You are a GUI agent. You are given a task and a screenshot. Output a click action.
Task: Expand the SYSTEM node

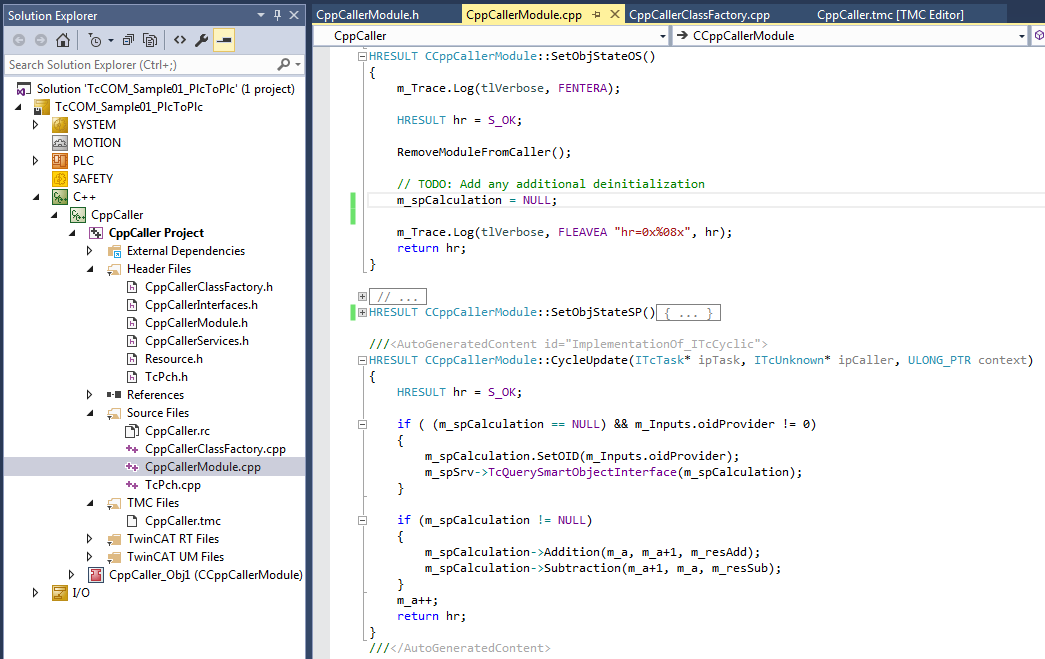click(x=35, y=125)
